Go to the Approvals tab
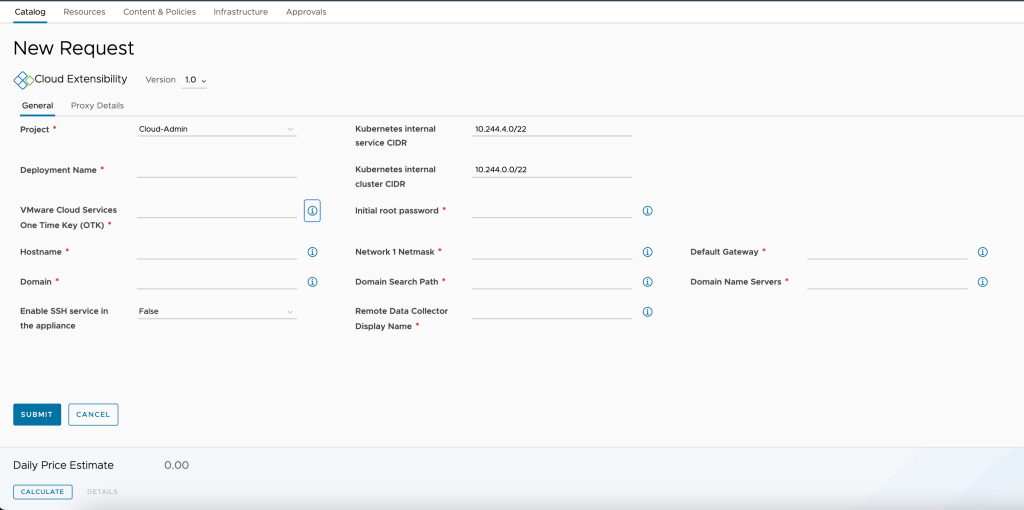The width and height of the screenshot is (1024, 510). point(306,12)
